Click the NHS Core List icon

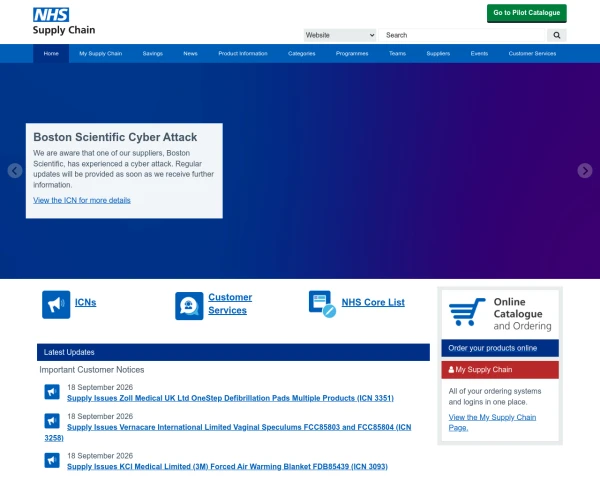[322, 304]
